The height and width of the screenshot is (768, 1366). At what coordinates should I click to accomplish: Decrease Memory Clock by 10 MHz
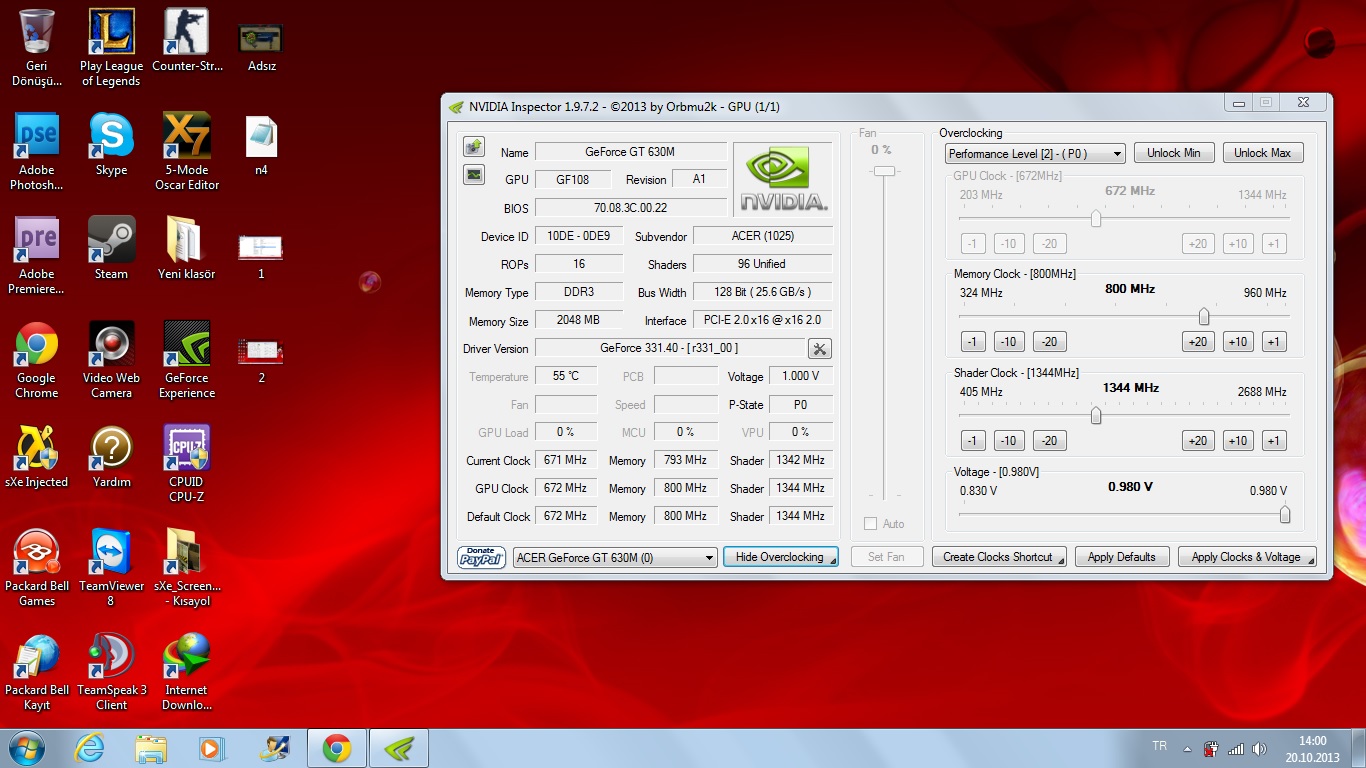1008,342
